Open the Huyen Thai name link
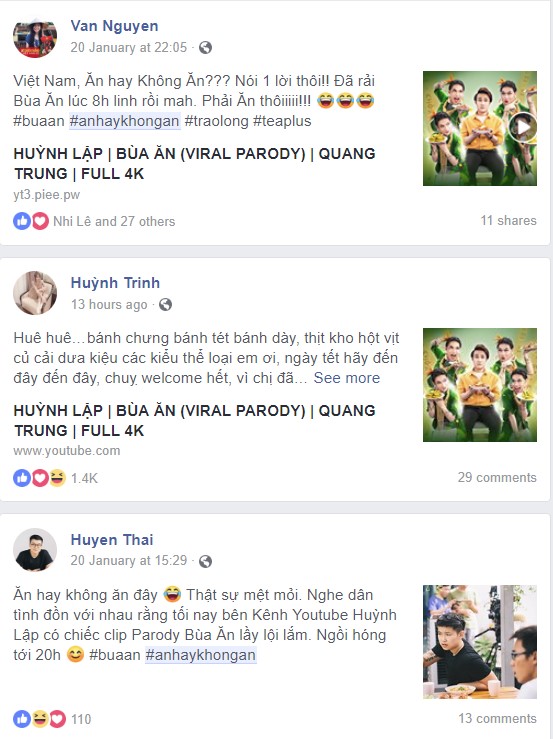553x739 pixels. (x=112, y=540)
